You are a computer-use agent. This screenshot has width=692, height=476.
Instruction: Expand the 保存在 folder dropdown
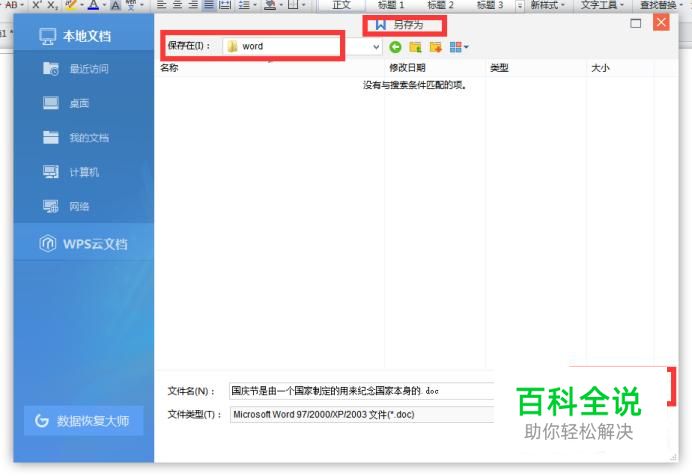[376, 46]
